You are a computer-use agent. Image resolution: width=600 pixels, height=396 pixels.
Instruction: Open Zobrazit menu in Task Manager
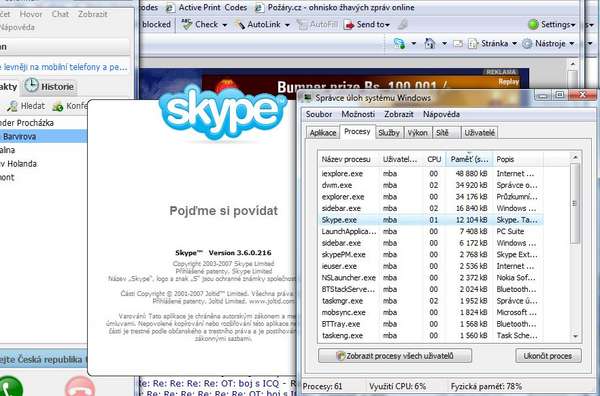[398, 114]
